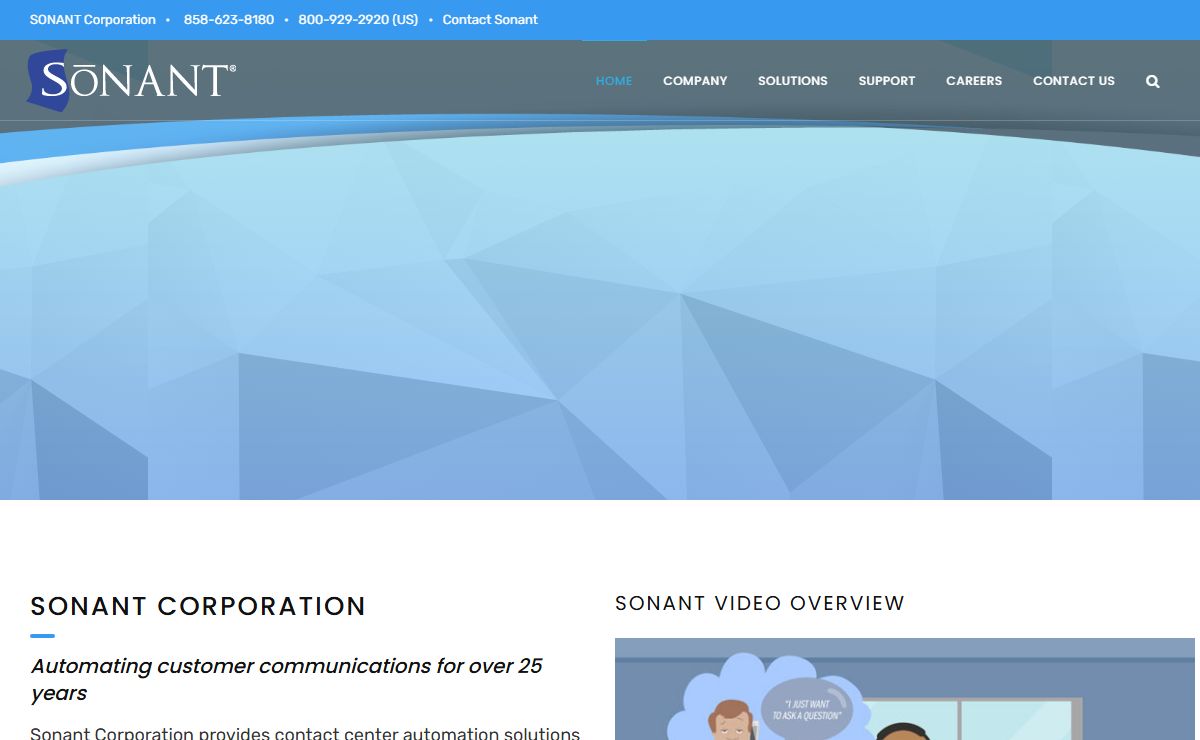Click the 800-929-2920 (US) phone number

pos(358,20)
